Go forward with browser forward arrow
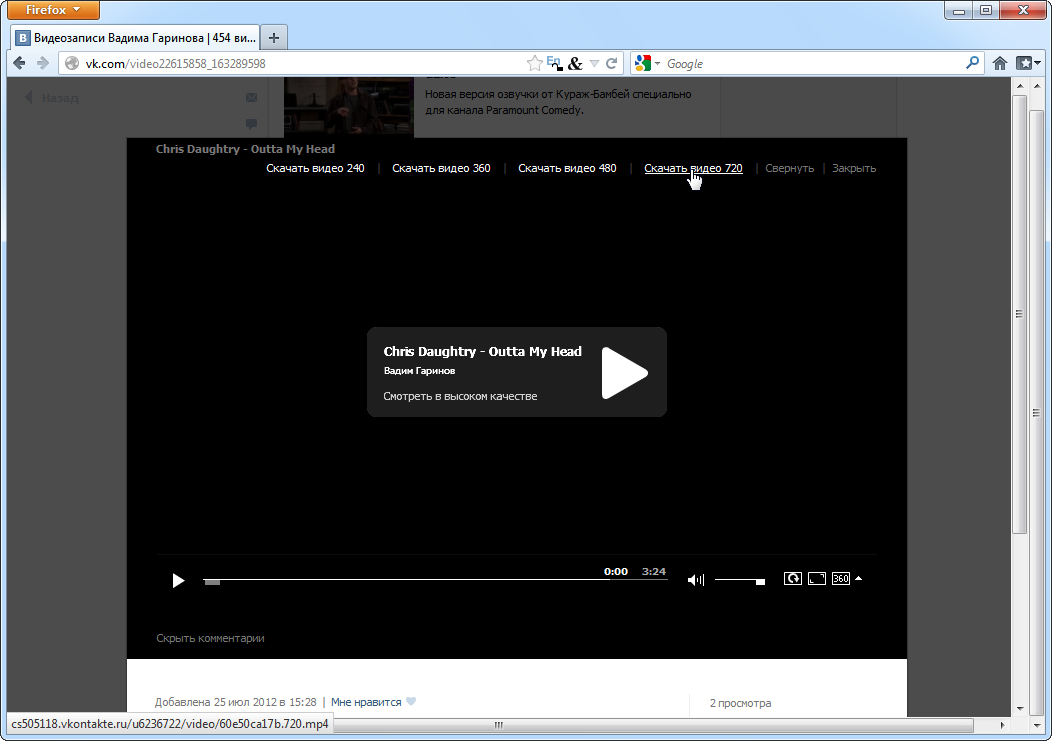The height and width of the screenshot is (741, 1052). pos(42,63)
